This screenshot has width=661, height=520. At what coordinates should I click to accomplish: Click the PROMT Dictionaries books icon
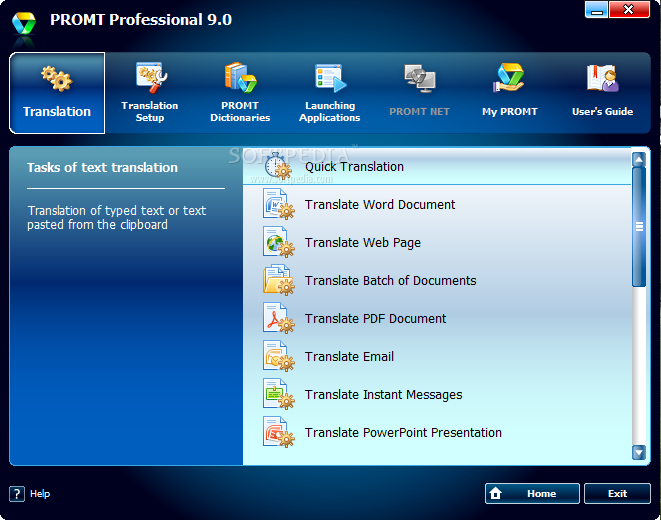click(x=240, y=78)
